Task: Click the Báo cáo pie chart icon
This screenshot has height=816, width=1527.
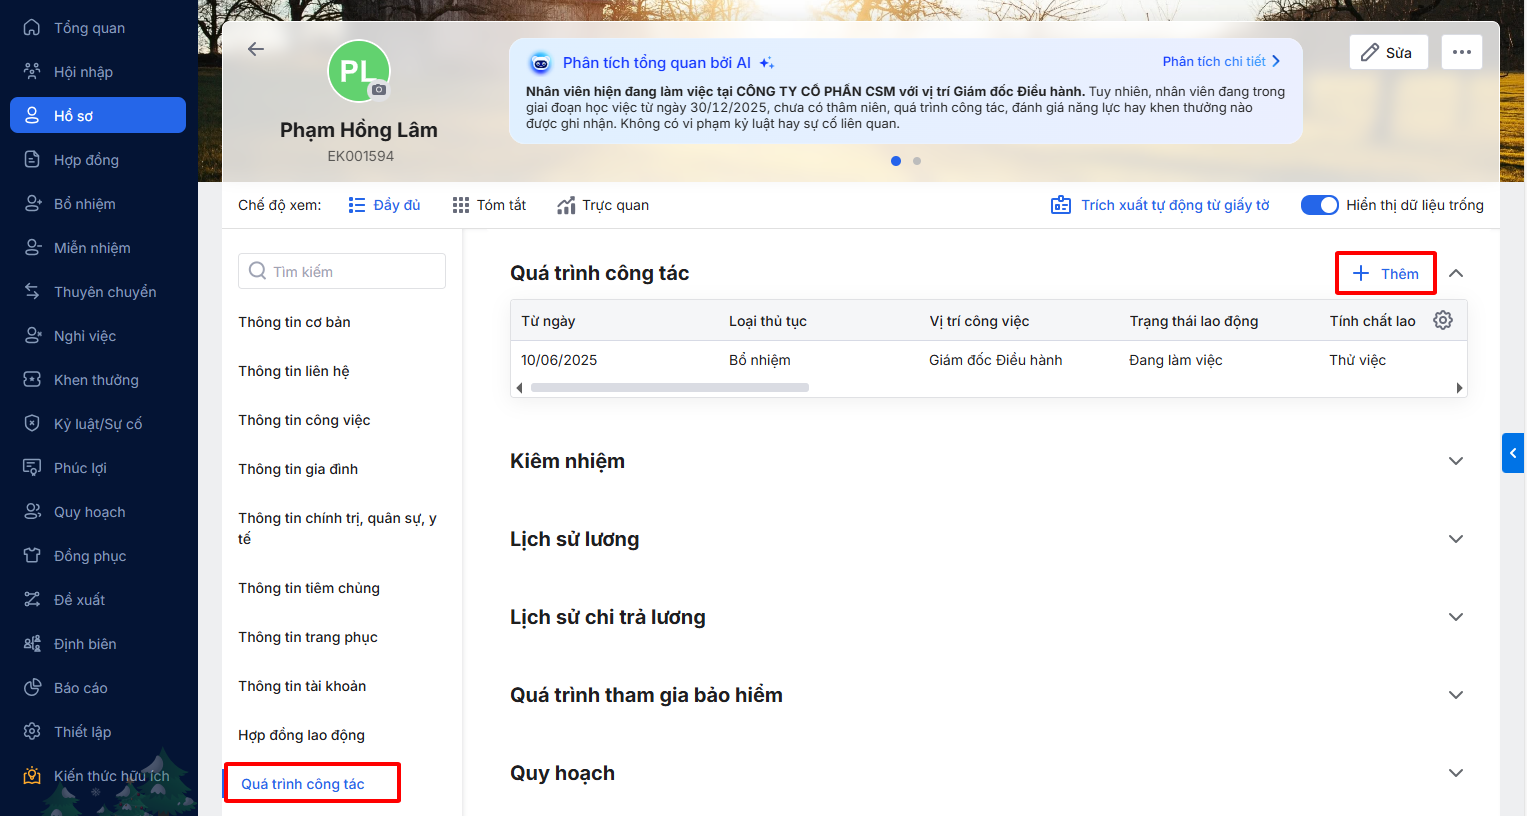Action: point(32,688)
